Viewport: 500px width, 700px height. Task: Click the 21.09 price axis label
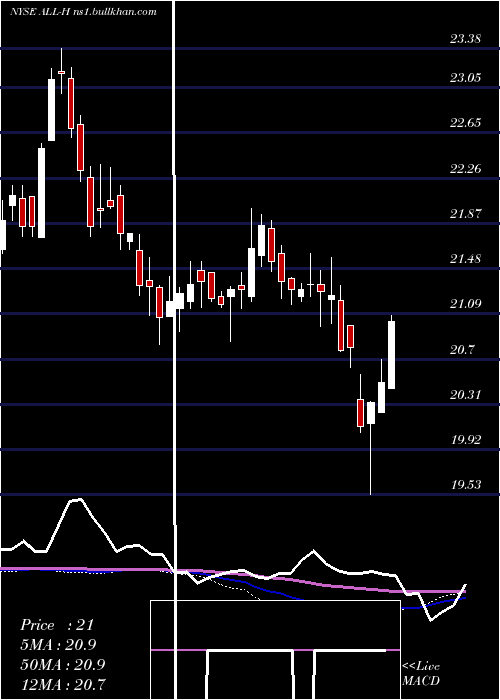pos(466,304)
